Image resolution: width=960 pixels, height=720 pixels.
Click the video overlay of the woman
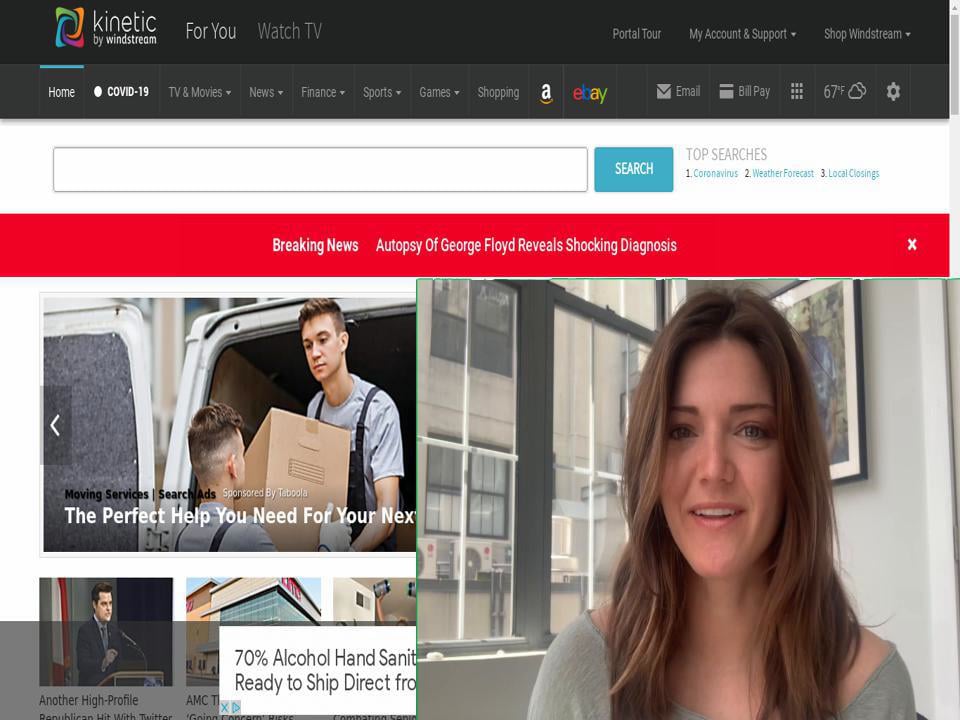(688, 500)
